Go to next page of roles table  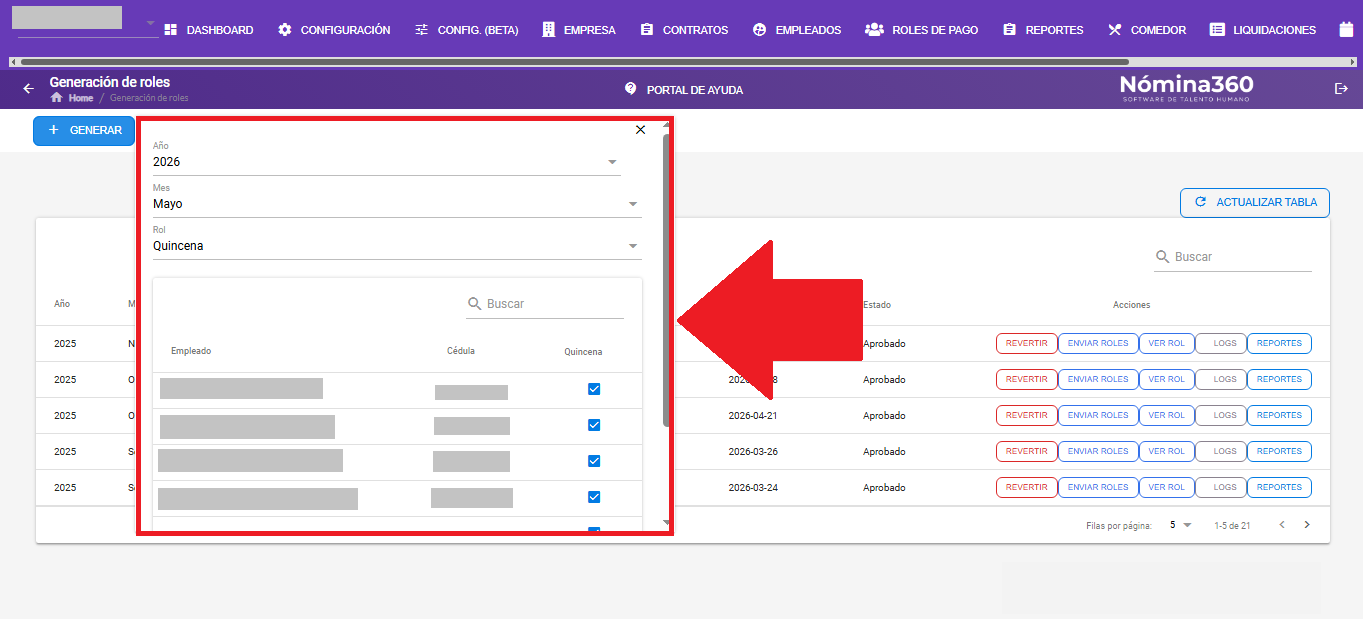pos(1306,525)
